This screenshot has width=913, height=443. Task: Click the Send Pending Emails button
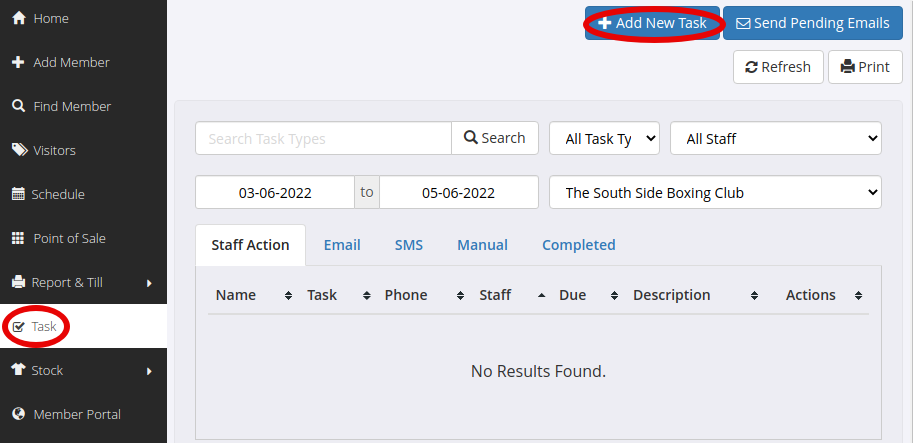click(813, 23)
